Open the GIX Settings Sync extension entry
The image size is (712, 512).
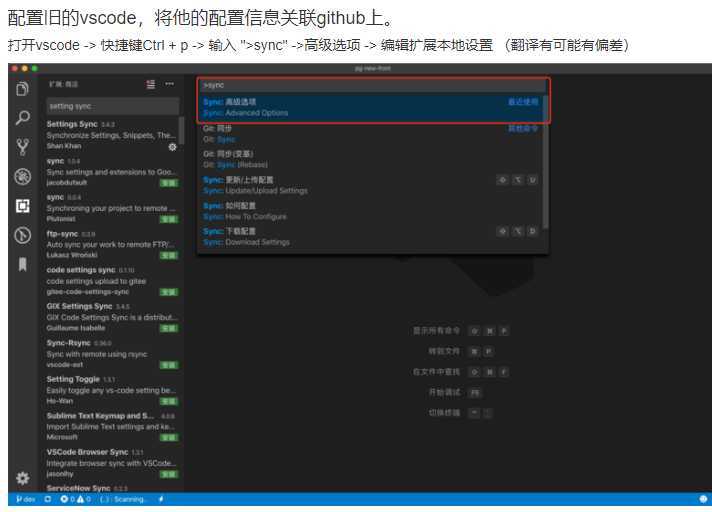(113, 317)
